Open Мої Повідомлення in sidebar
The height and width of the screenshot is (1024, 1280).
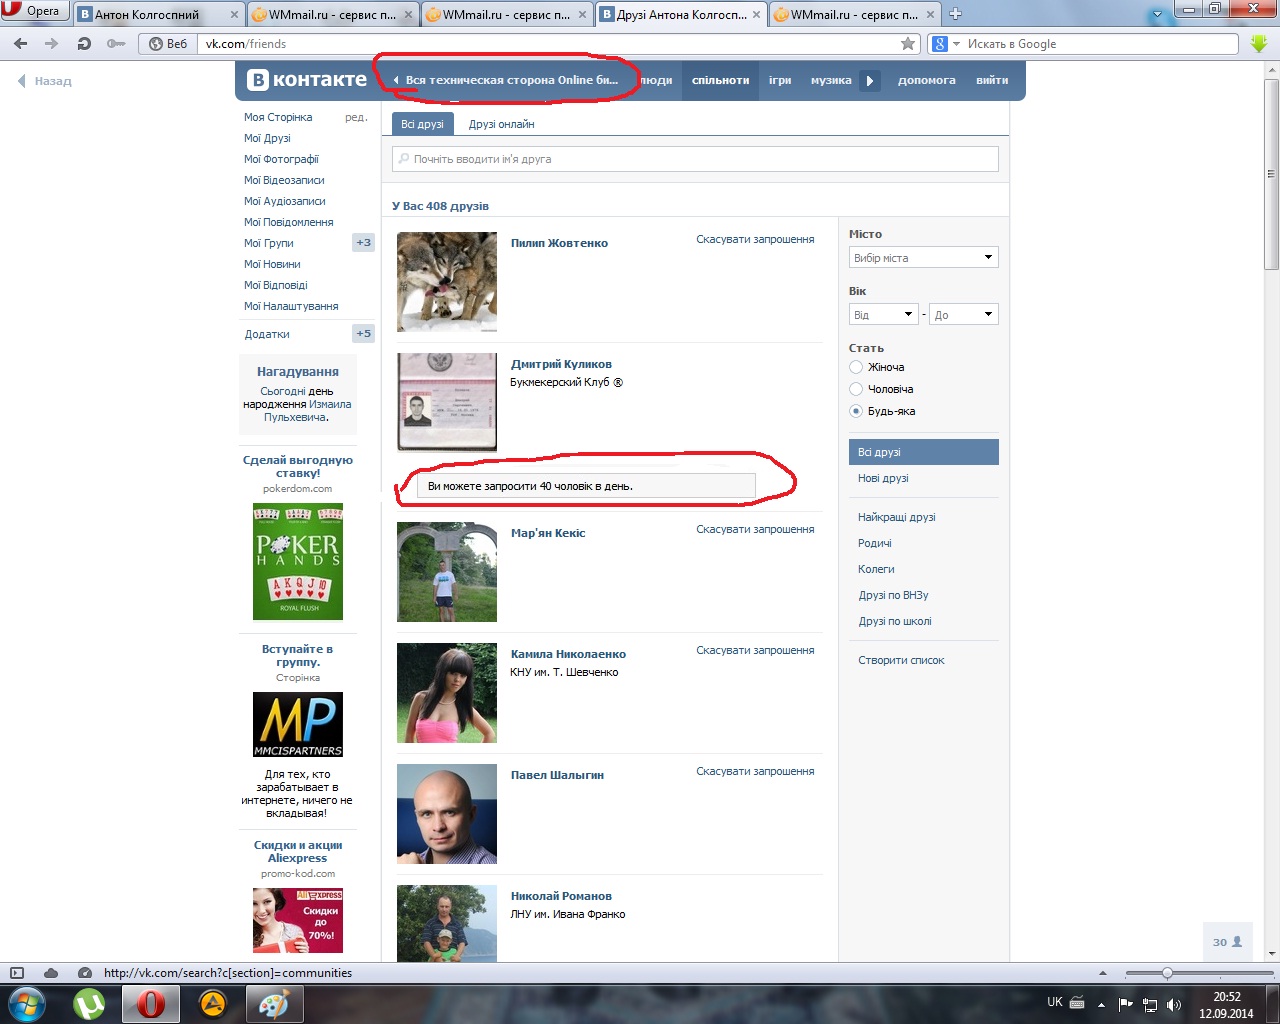(289, 222)
